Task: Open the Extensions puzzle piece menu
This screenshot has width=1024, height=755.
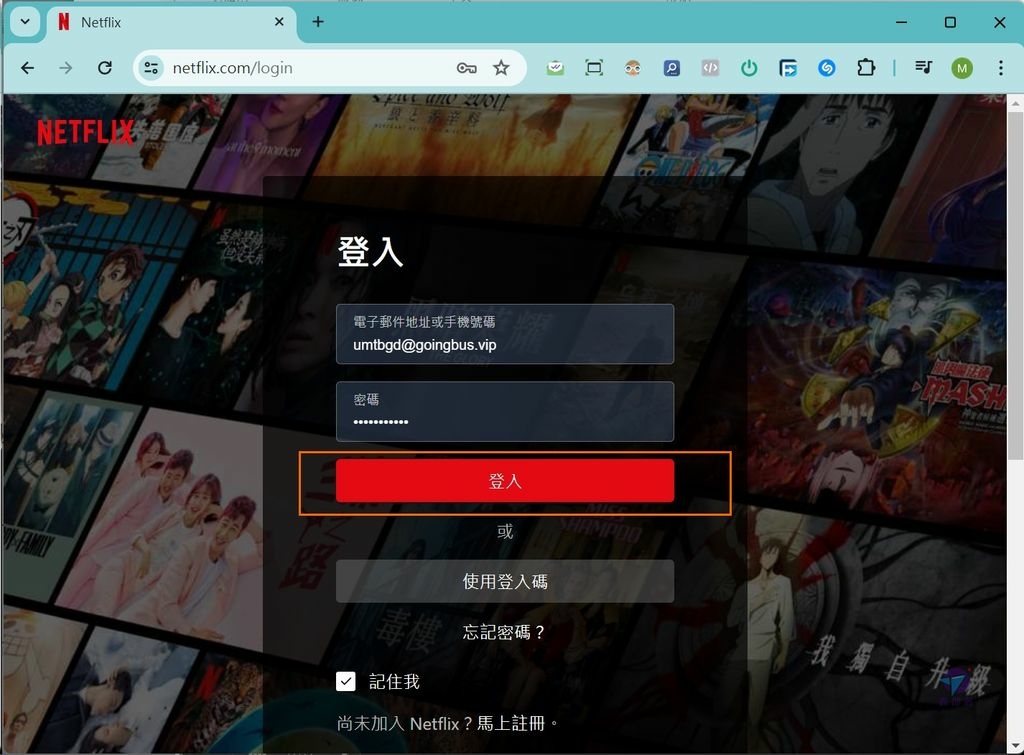Action: point(866,68)
